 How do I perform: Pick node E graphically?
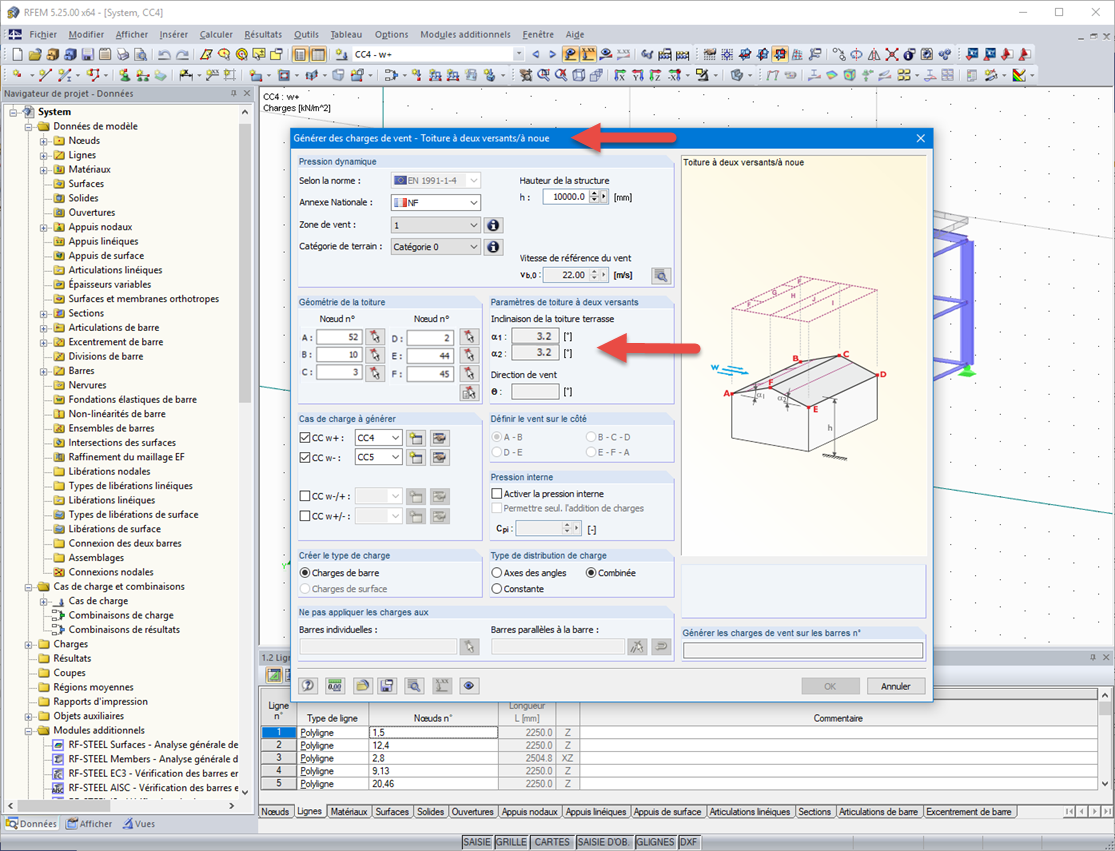(469, 355)
